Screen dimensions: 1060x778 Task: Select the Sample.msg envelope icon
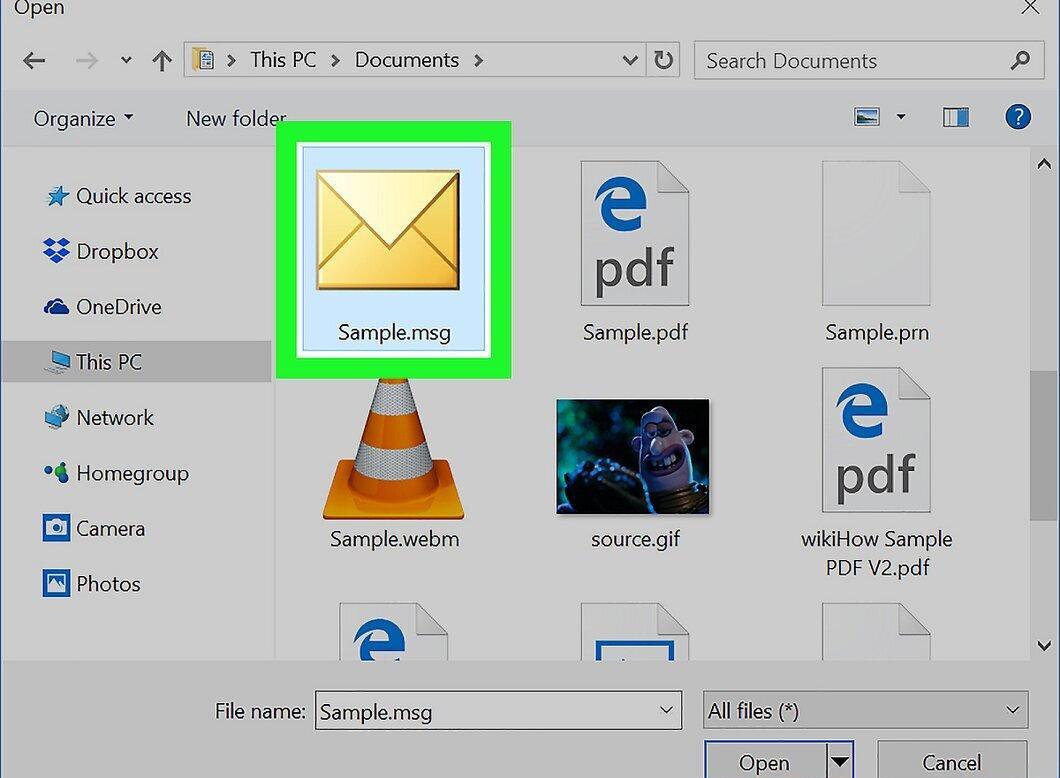(388, 230)
